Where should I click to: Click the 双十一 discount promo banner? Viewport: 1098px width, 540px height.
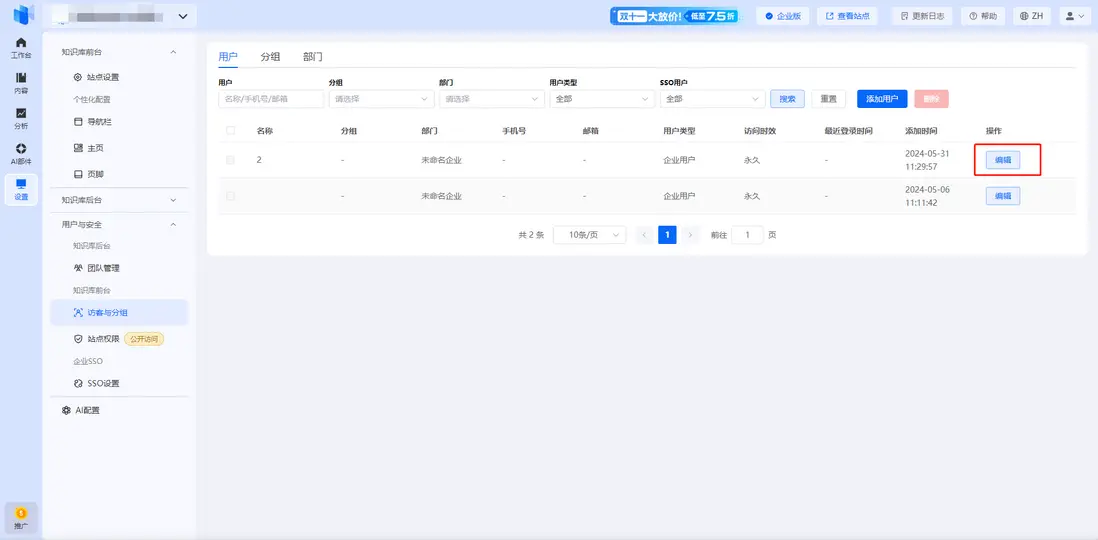(675, 16)
